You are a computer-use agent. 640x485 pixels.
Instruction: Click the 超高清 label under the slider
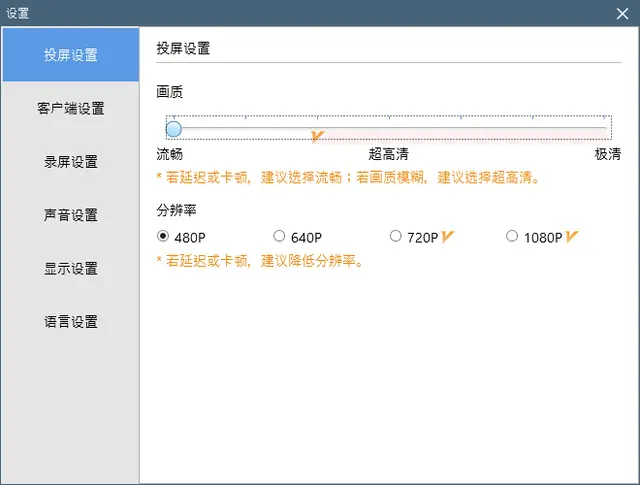[x=388, y=154]
